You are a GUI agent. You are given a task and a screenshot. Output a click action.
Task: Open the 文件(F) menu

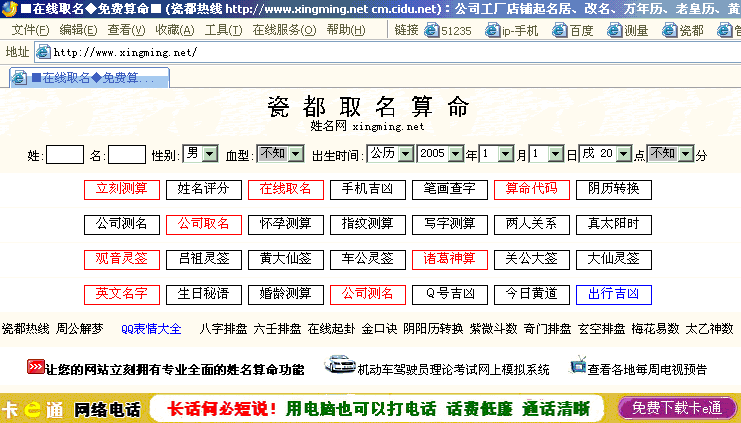click(30, 30)
